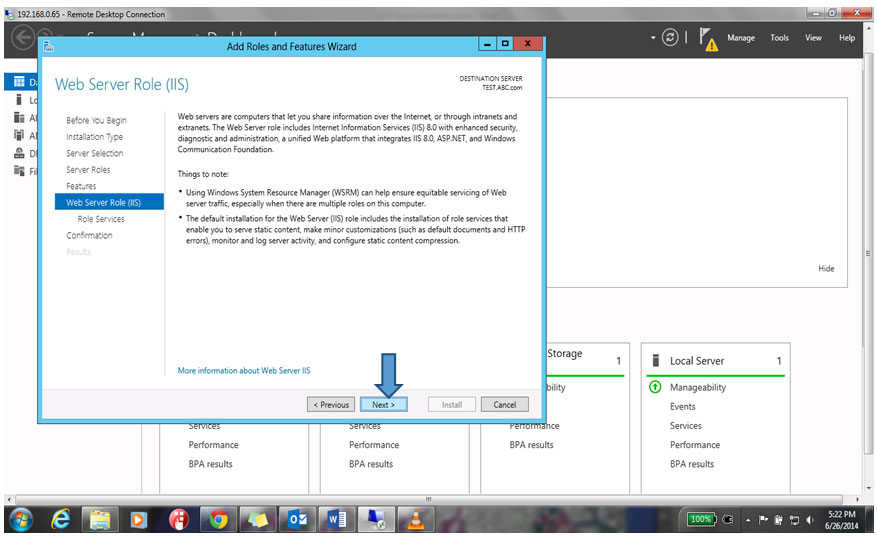Image resolution: width=877 pixels, height=539 pixels.
Task: Cancel the Add Roles and Features Wizard
Action: point(504,404)
